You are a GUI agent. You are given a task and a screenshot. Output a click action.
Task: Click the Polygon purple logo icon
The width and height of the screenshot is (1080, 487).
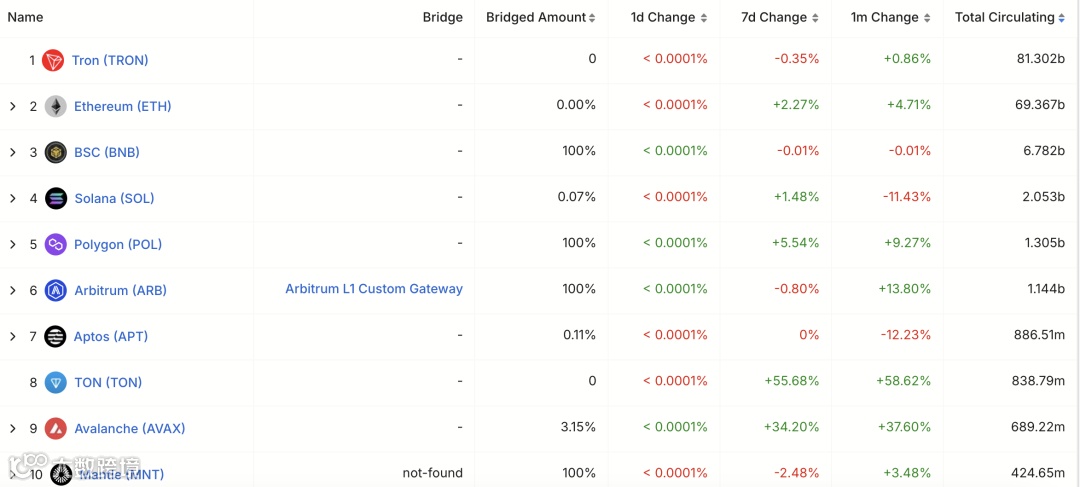(x=55, y=244)
